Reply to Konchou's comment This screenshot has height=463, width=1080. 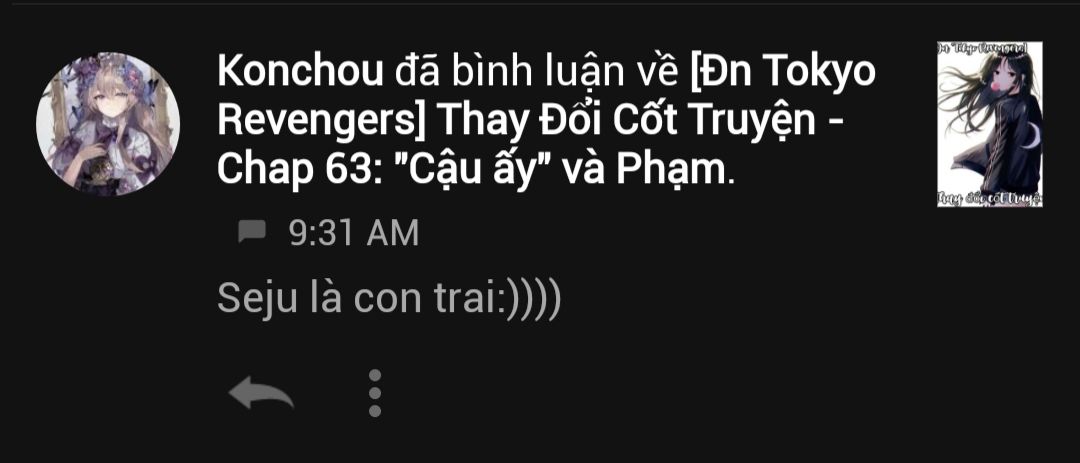[261, 393]
